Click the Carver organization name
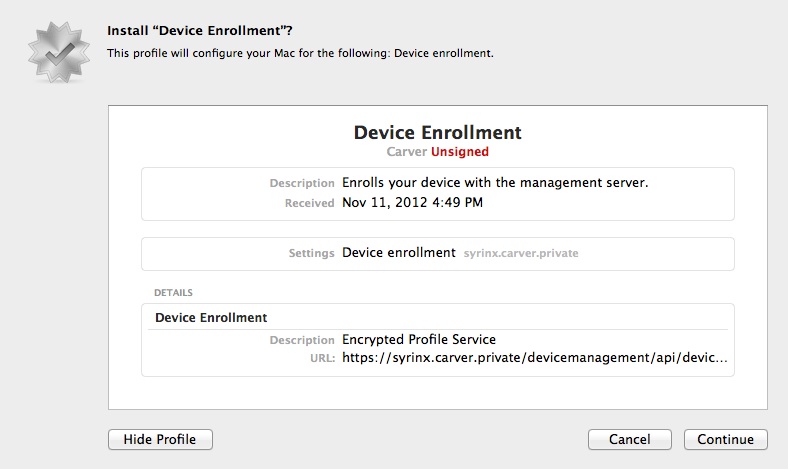 [x=406, y=152]
